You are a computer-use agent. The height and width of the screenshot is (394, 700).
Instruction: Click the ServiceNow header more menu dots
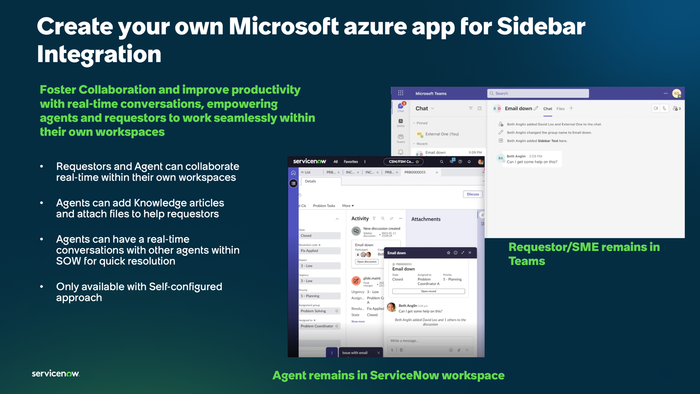365,162
